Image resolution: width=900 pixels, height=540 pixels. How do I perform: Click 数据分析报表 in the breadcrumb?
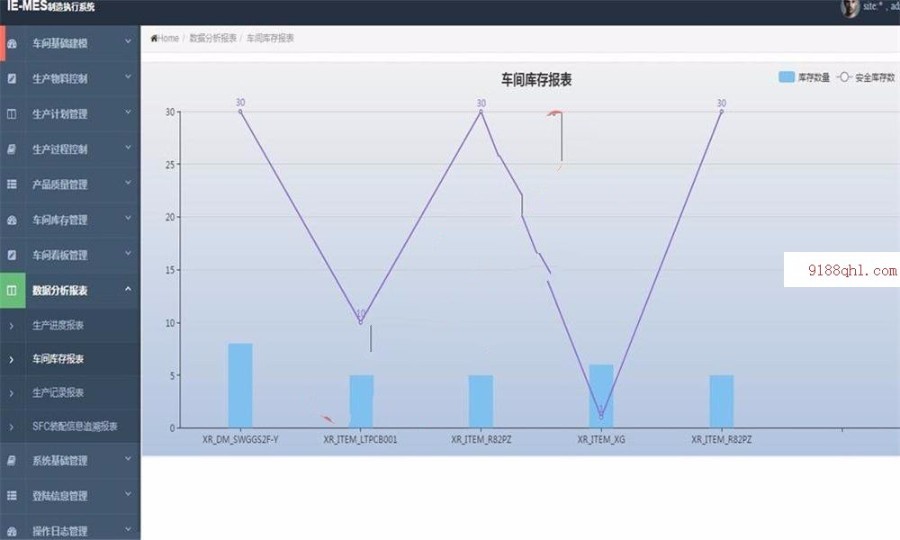coord(213,38)
